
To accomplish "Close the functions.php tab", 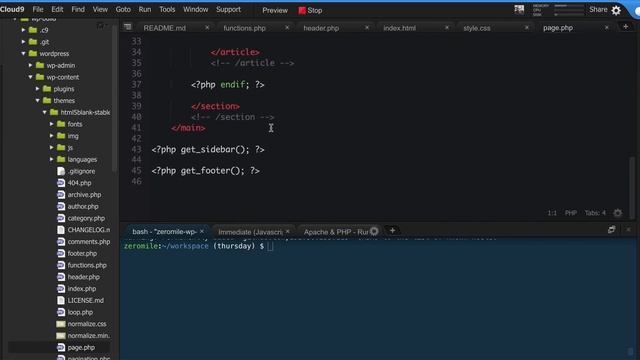I will tap(287, 27).
